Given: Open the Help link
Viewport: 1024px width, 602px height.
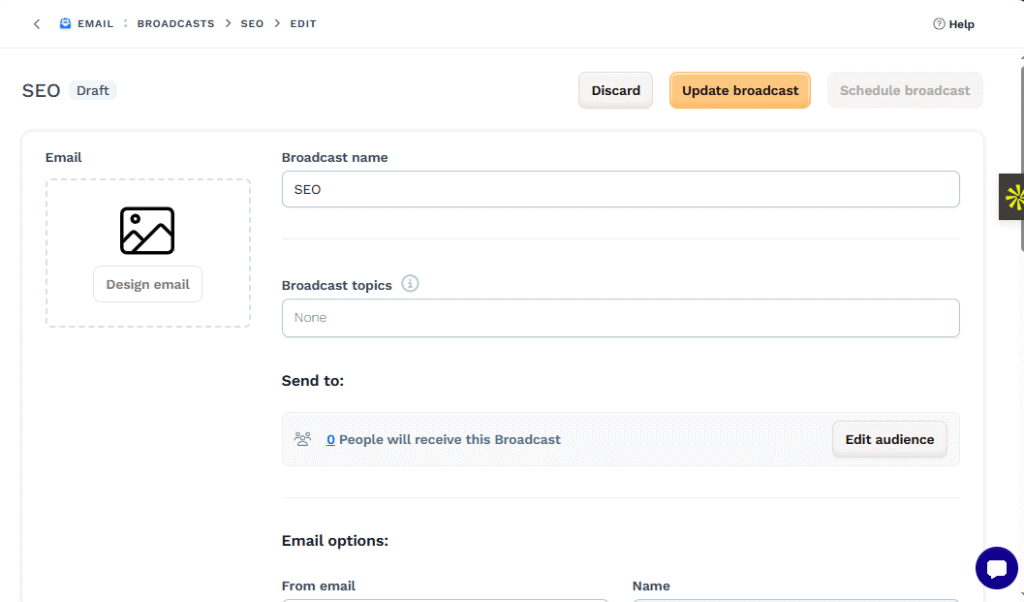Looking at the screenshot, I should pyautogui.click(x=953, y=24).
